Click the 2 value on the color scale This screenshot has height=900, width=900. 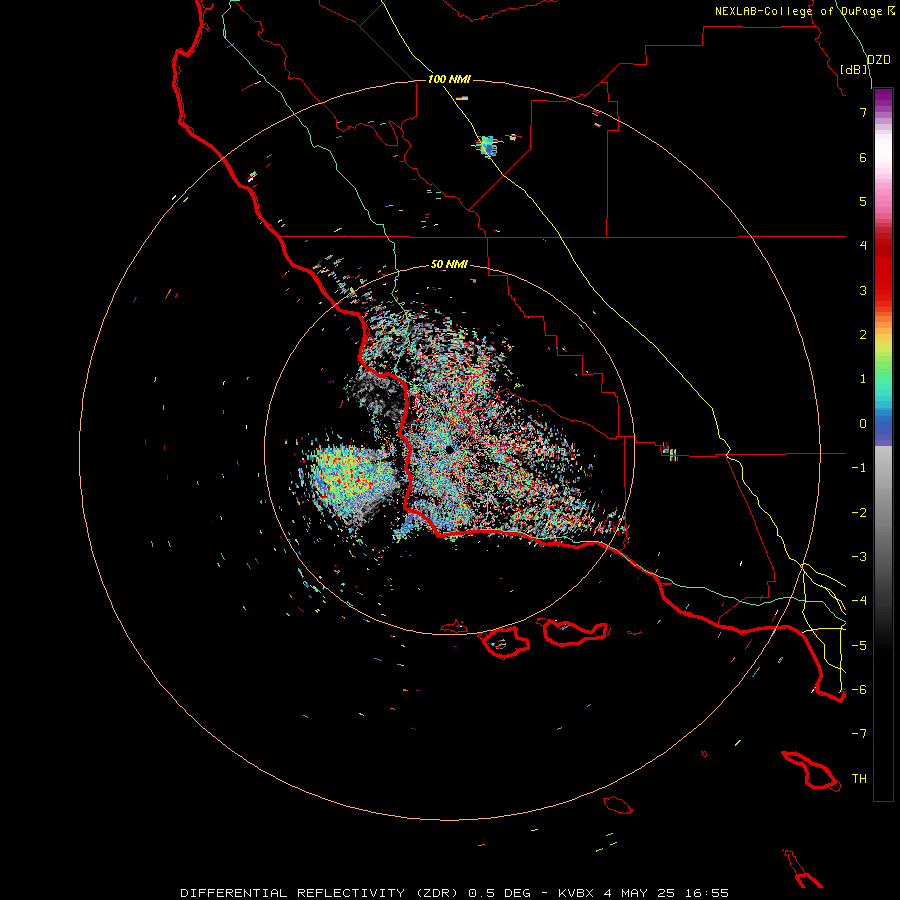(x=863, y=335)
